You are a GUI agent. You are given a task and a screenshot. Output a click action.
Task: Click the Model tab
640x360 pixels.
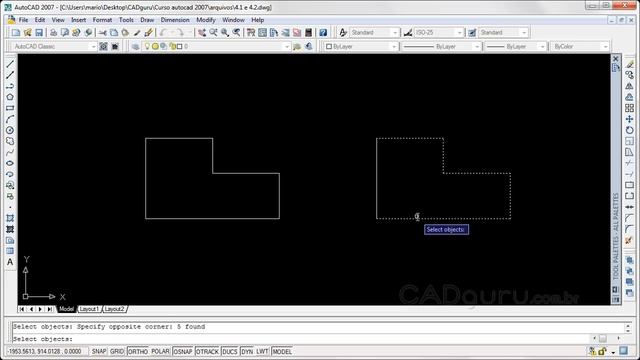tap(66, 309)
